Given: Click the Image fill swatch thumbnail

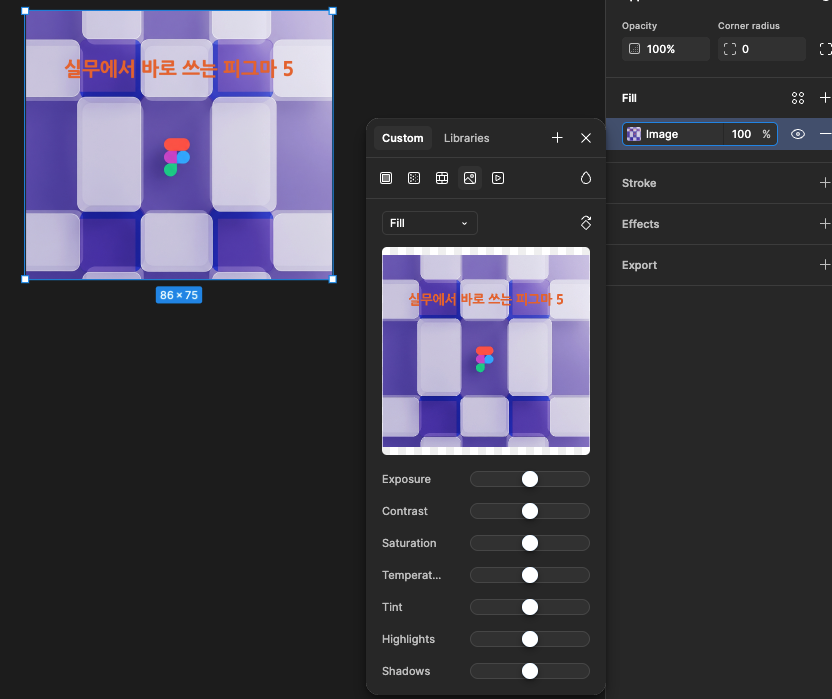Looking at the screenshot, I should tap(634, 134).
